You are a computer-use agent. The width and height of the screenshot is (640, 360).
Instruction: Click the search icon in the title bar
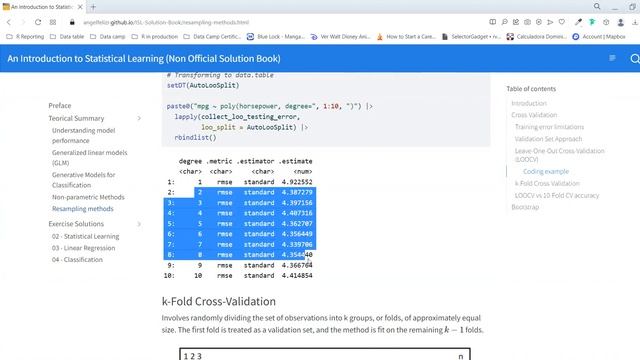[x=597, y=7]
